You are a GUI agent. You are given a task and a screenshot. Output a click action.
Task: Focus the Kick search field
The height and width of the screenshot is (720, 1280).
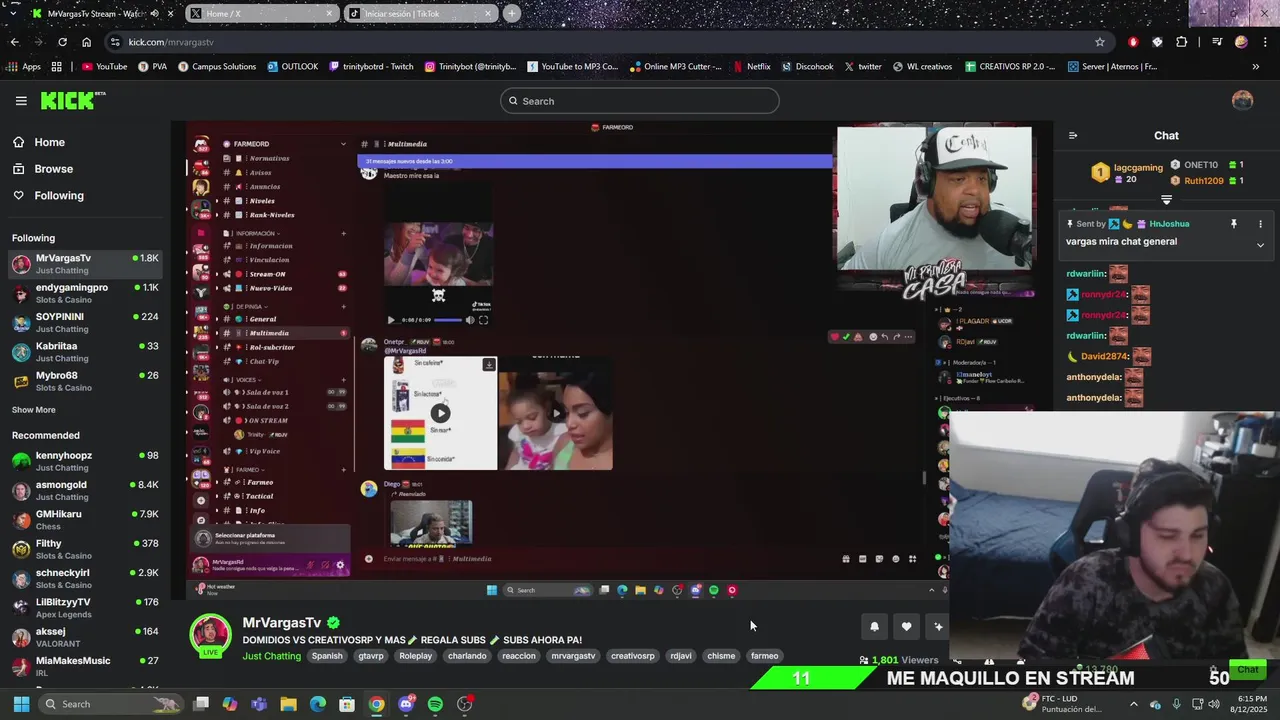point(640,101)
